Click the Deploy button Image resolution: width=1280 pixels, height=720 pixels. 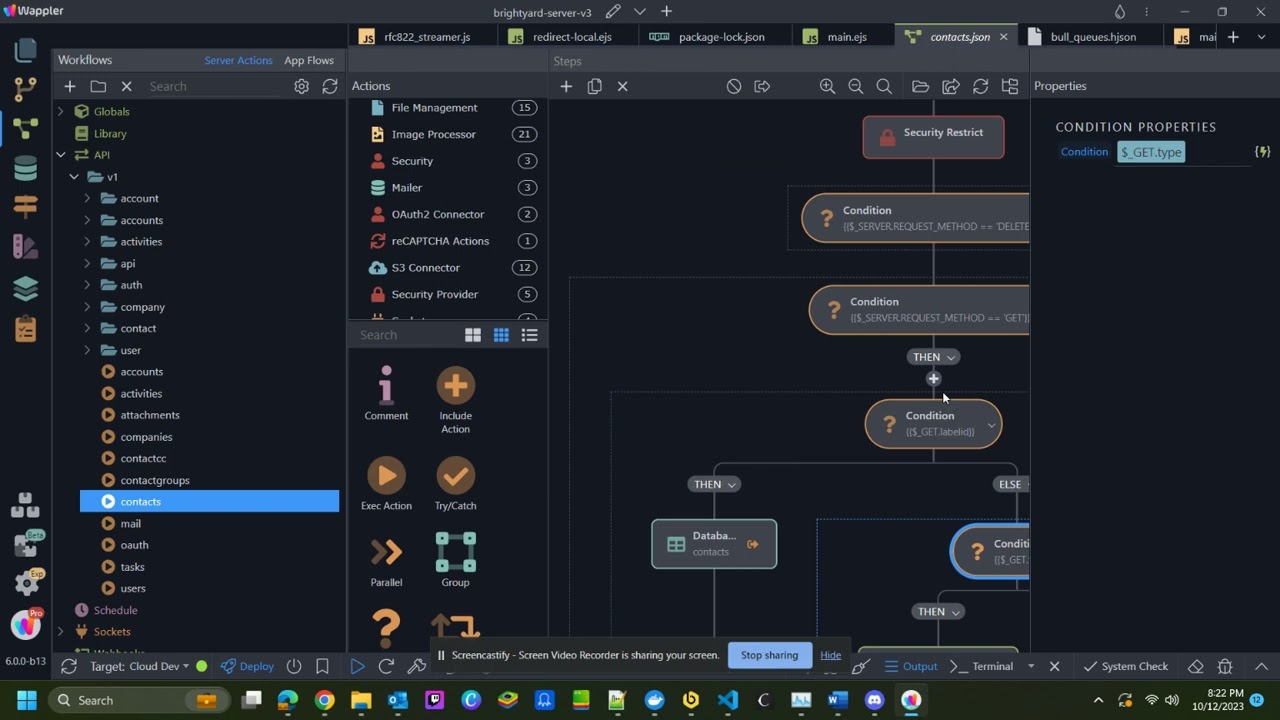(x=247, y=666)
